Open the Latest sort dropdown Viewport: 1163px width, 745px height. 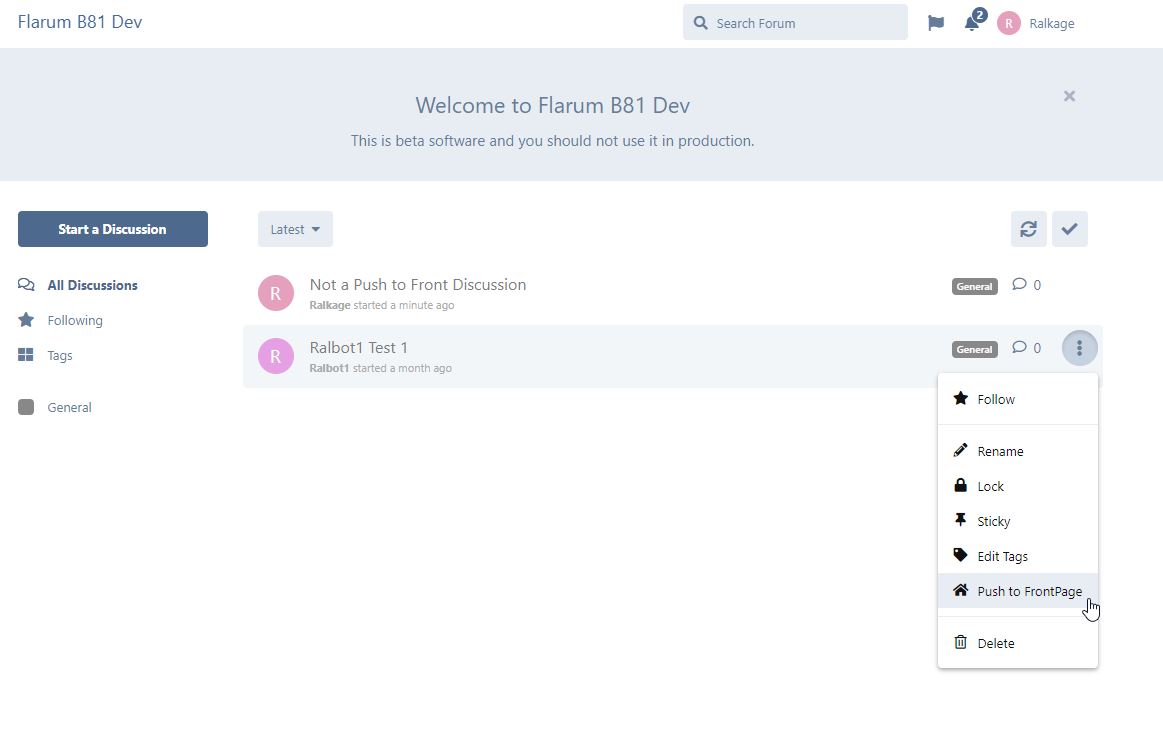[x=295, y=229]
